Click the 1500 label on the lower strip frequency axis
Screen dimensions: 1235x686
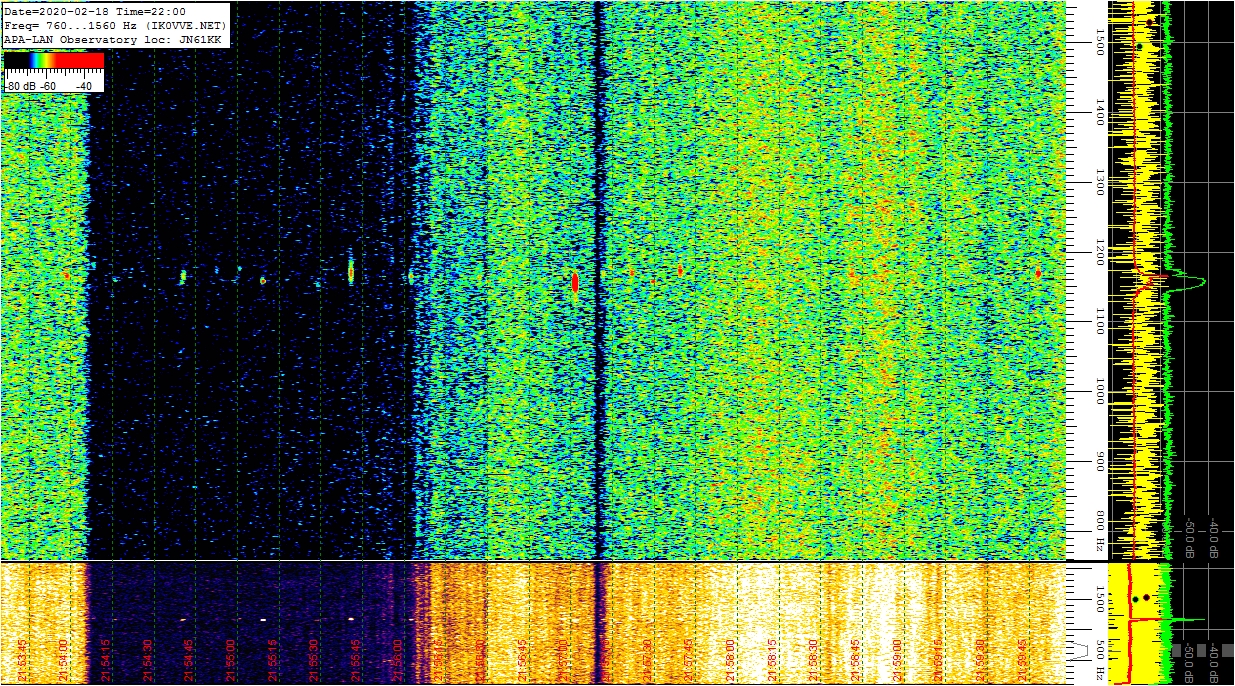pyautogui.click(x=1099, y=597)
